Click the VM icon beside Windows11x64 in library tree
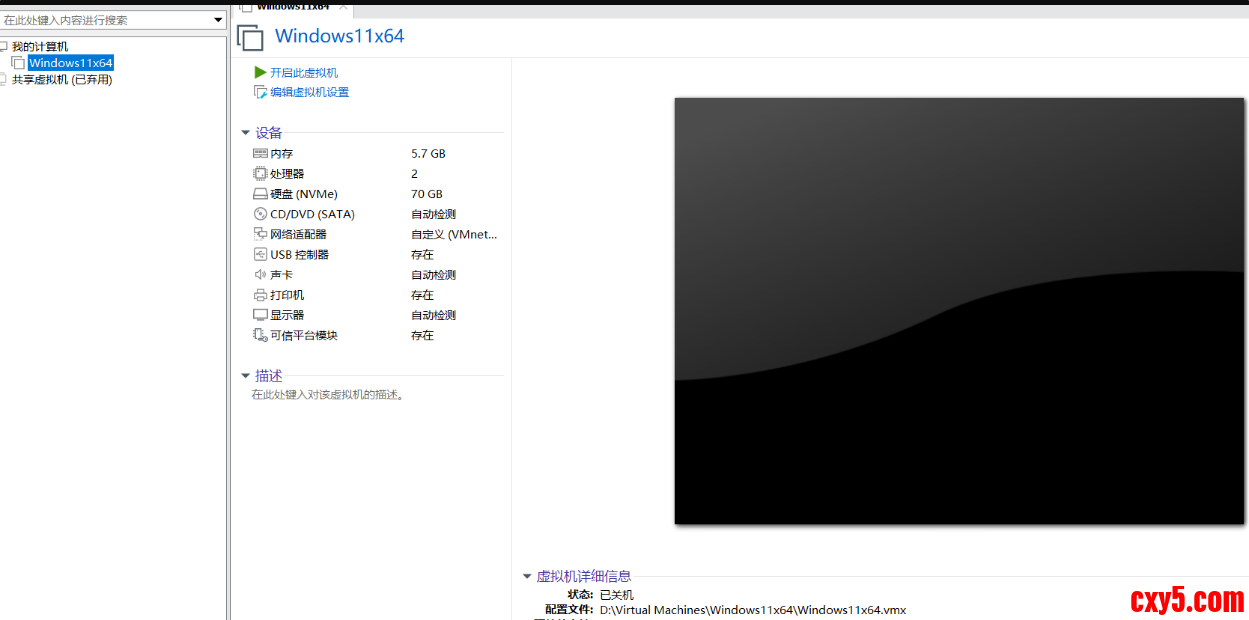Viewport: 1249px width, 620px height. [19, 63]
